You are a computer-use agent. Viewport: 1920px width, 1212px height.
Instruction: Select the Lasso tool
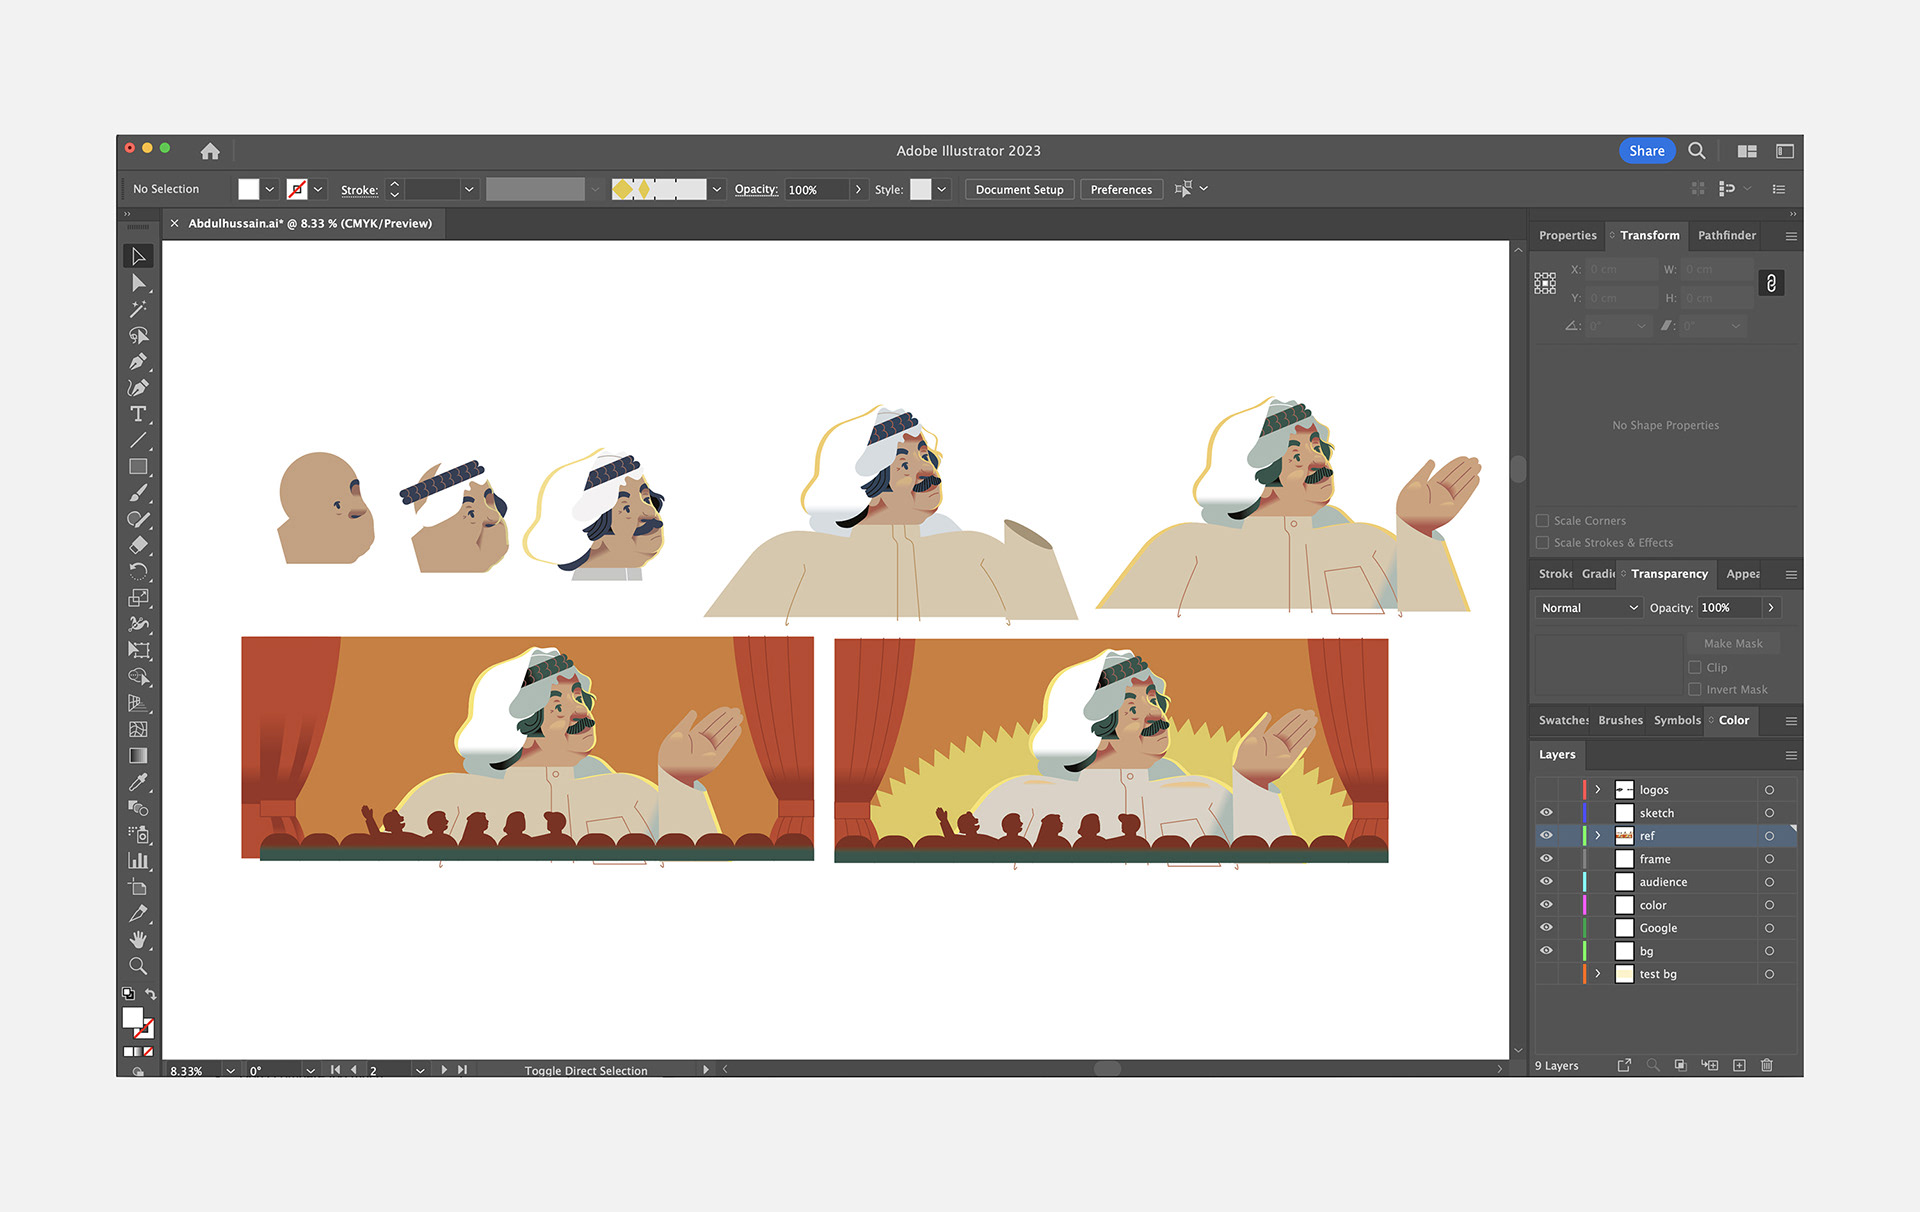pyautogui.click(x=139, y=335)
